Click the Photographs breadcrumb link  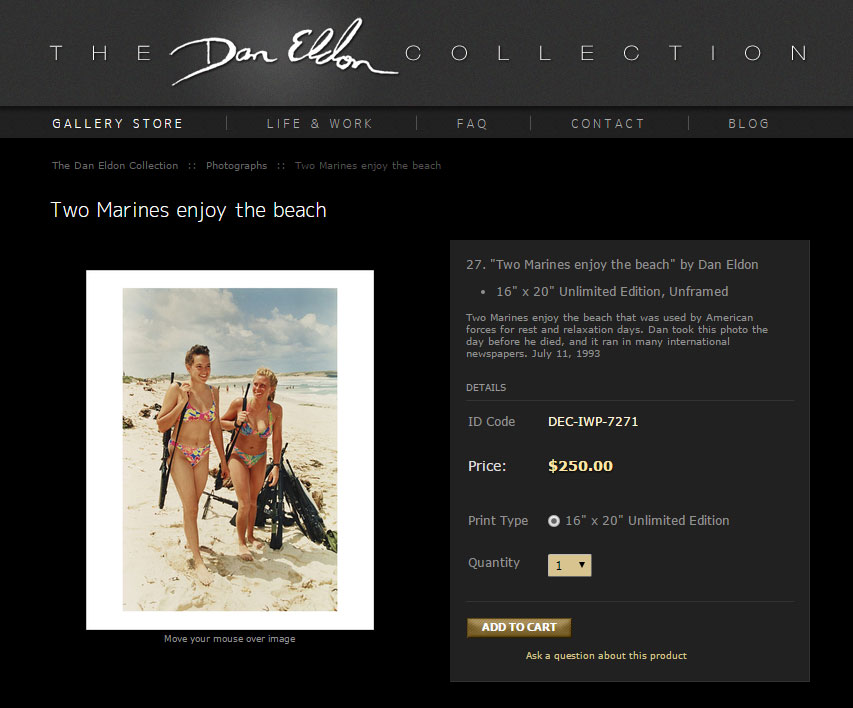(237, 165)
